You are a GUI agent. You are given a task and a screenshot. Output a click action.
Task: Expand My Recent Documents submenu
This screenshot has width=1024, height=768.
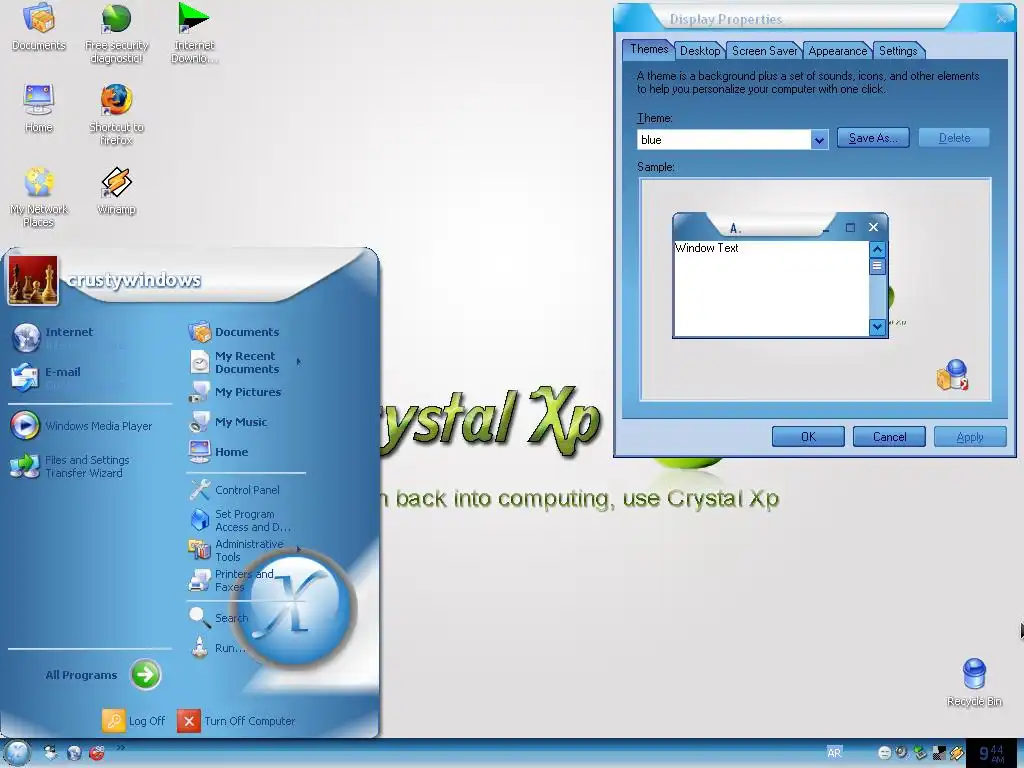(246, 362)
